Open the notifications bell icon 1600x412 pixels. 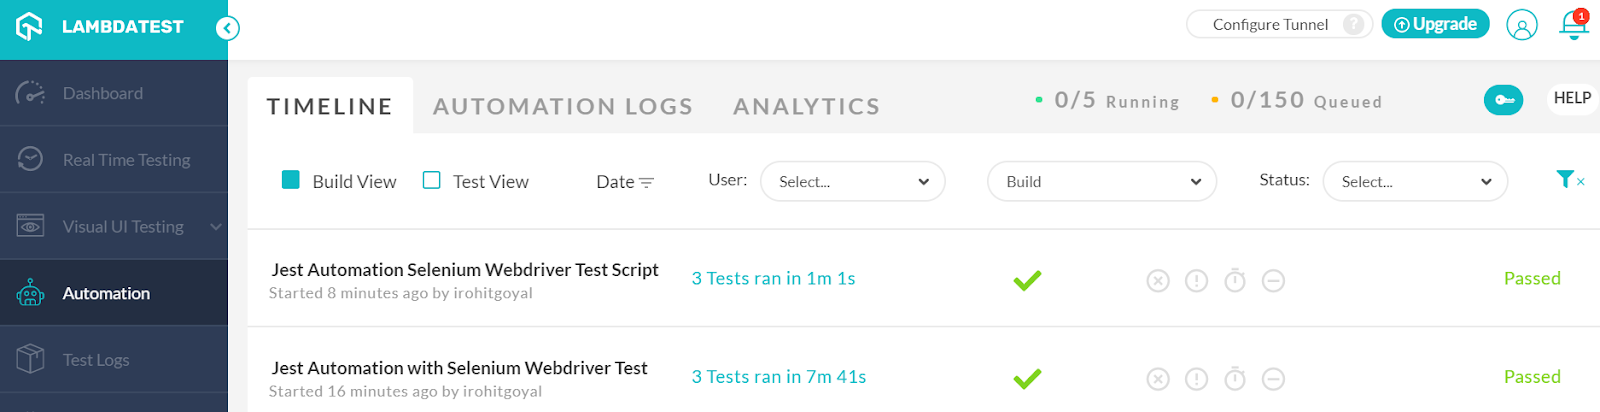pos(1573,25)
